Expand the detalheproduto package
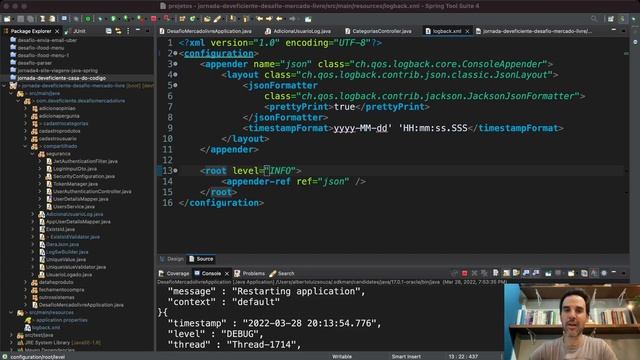This screenshot has height=360, width=640. tap(26, 282)
